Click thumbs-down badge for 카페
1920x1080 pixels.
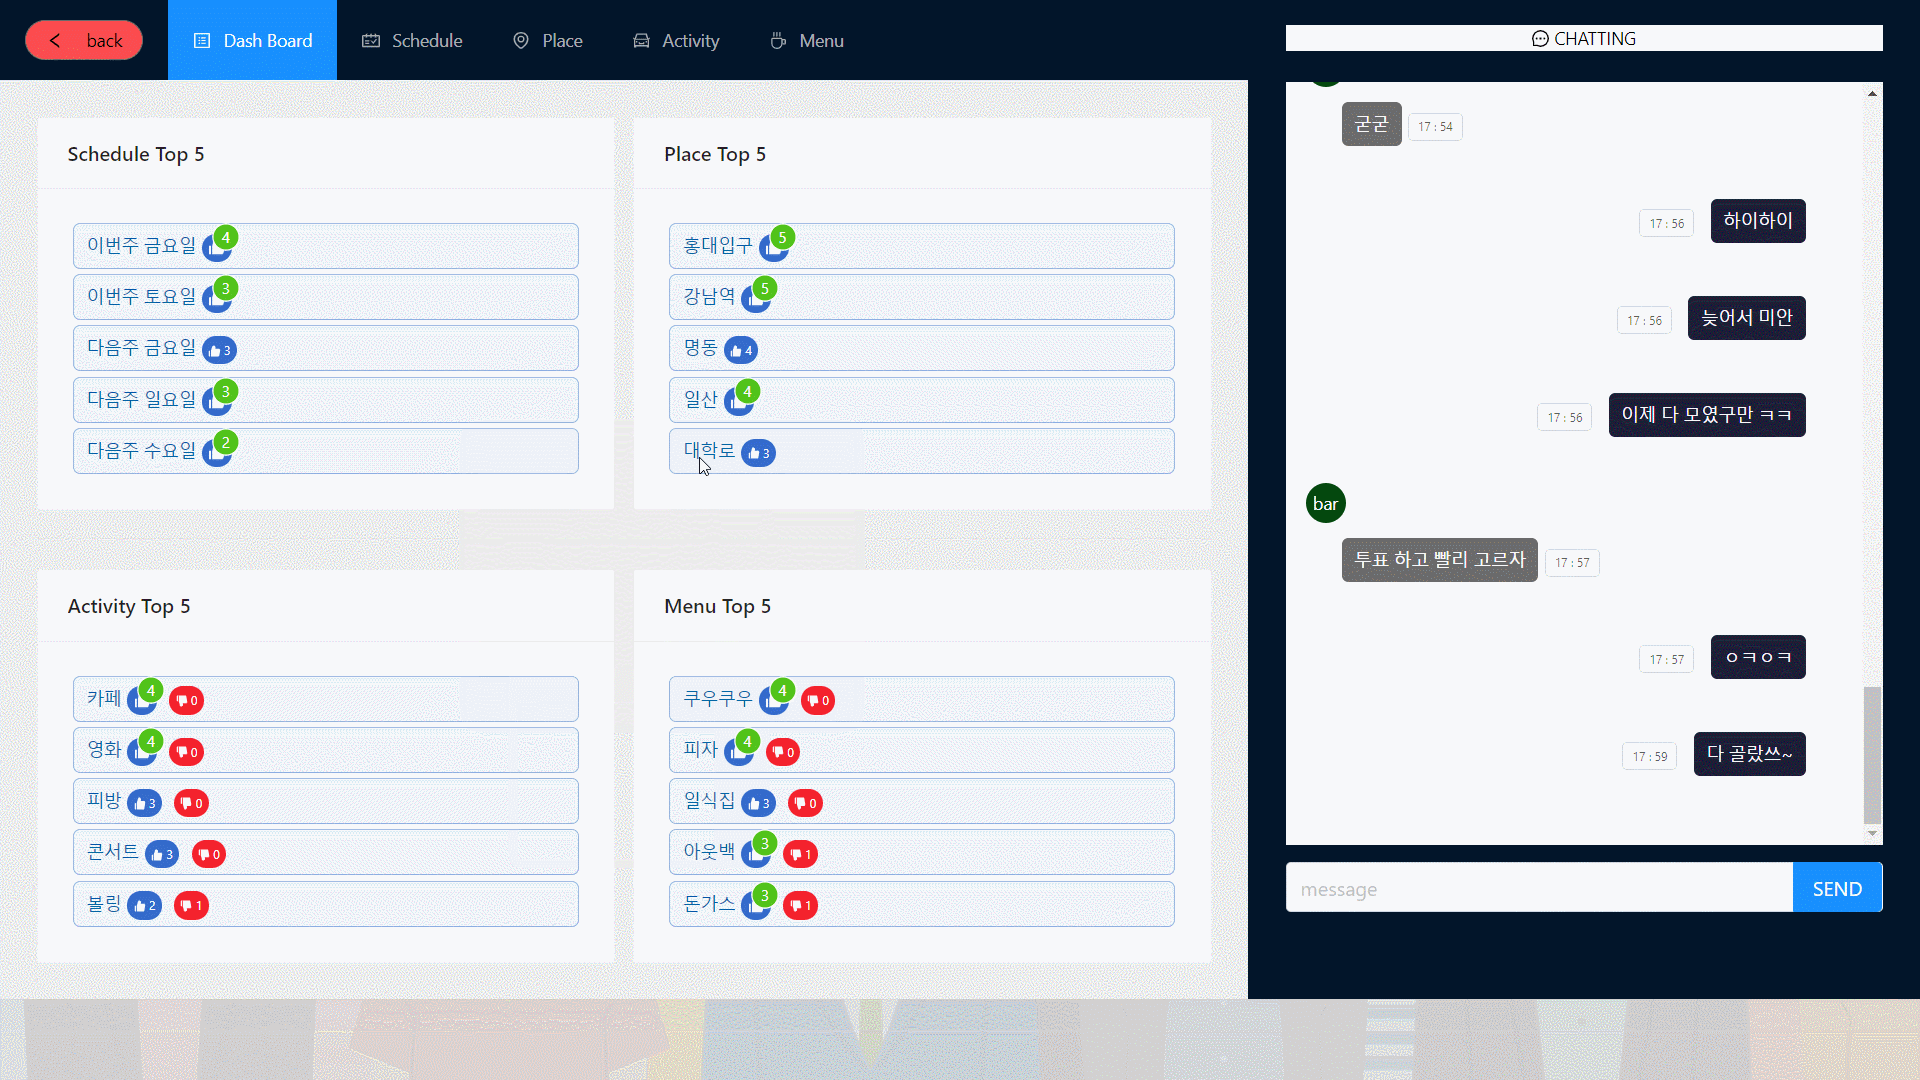click(187, 701)
